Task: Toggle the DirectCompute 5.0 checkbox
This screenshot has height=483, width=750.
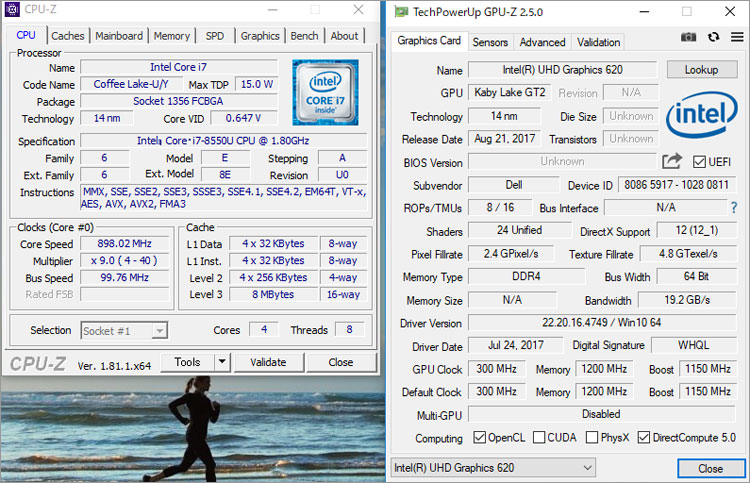Action: coord(644,437)
